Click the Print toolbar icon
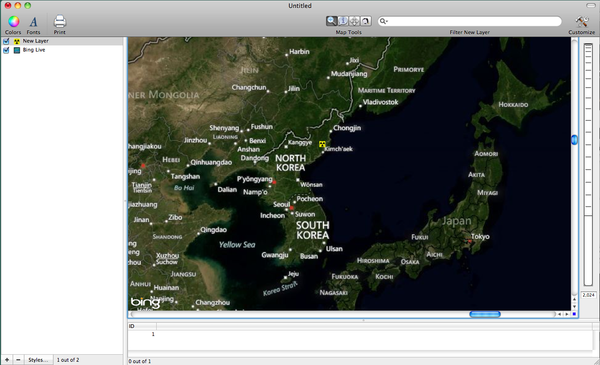 [60, 21]
